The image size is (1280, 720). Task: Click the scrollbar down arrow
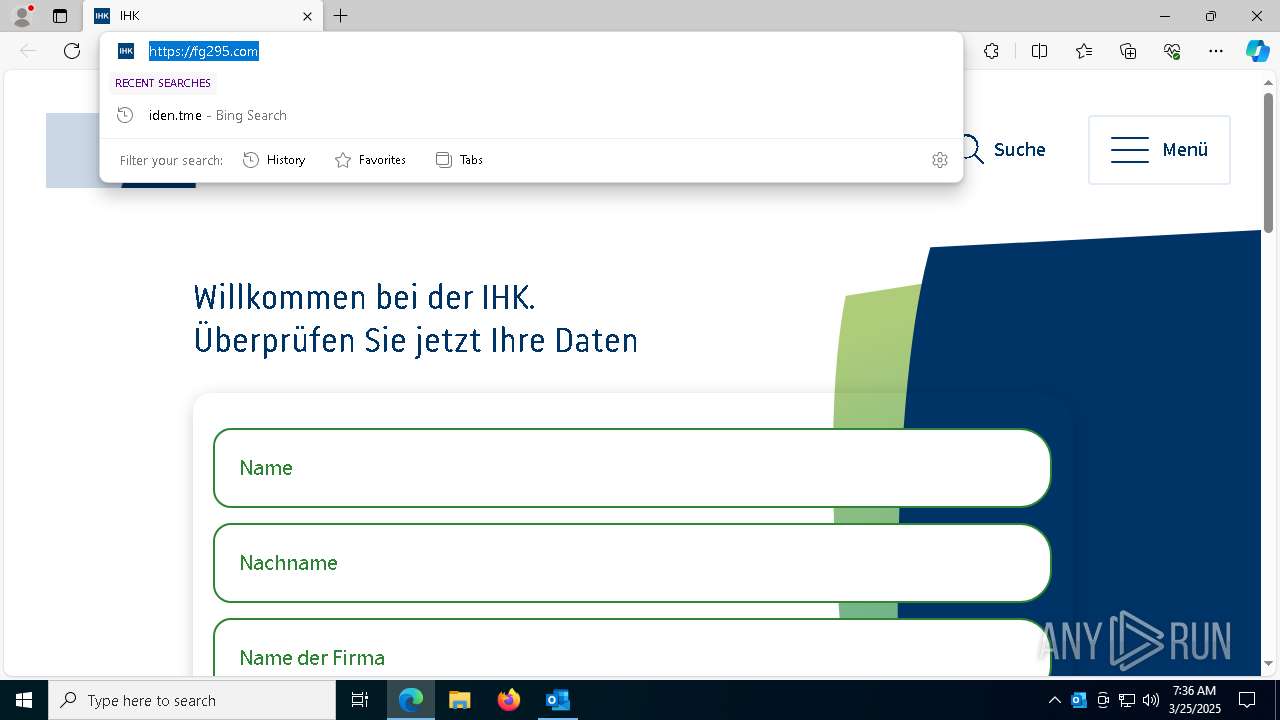pos(1268,663)
